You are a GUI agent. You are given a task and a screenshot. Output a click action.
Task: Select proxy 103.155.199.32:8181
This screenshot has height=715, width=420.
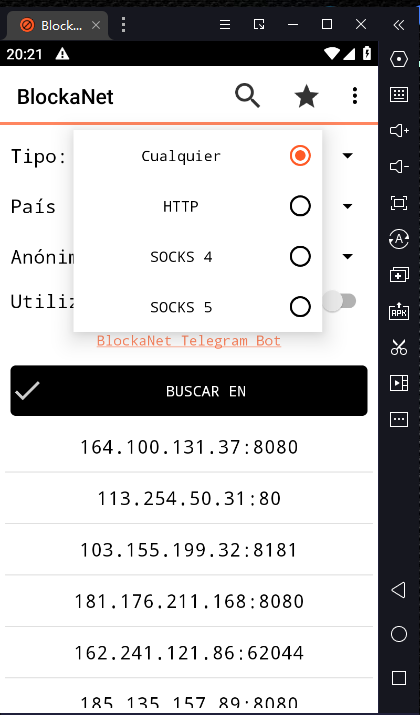coord(189,550)
